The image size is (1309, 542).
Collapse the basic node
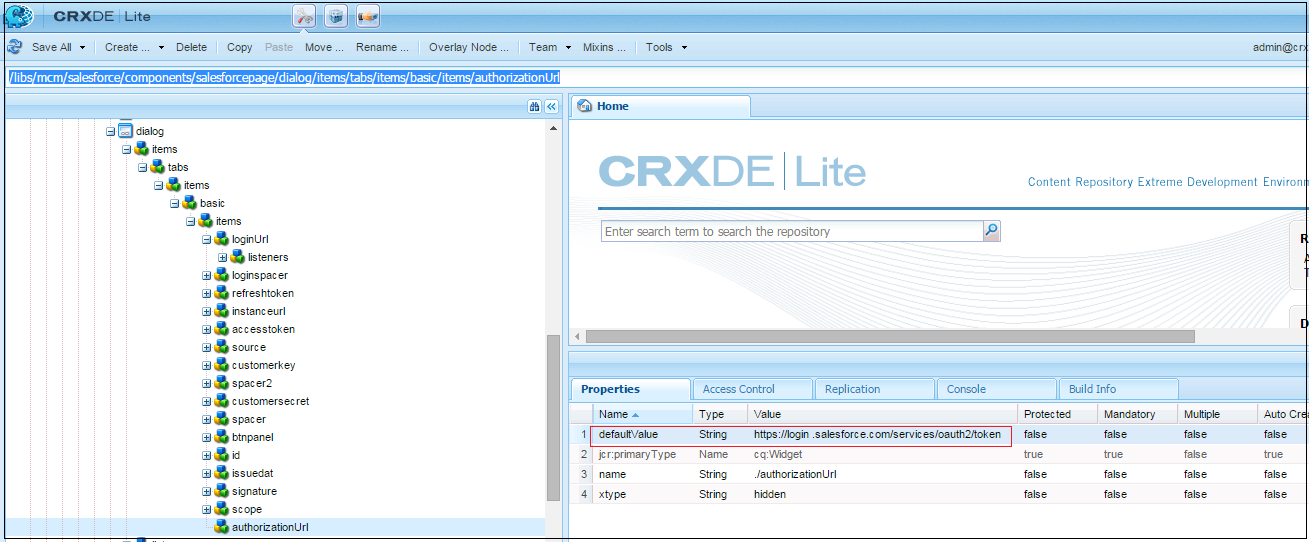174,203
